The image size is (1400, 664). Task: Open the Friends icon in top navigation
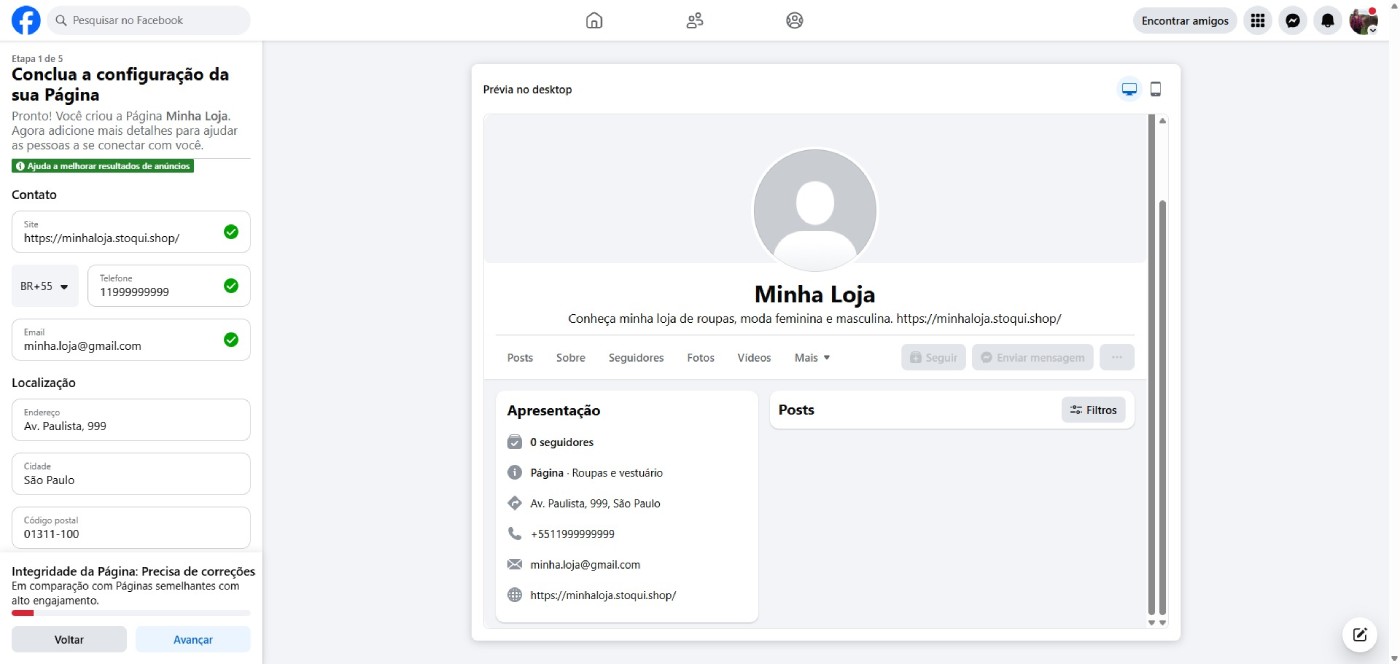695,20
